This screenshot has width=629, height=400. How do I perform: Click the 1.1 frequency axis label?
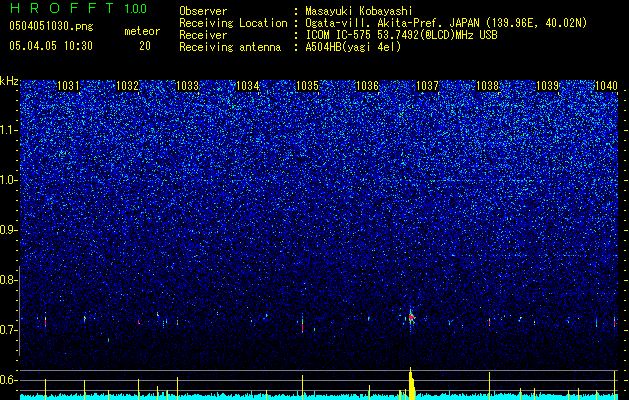pos(9,130)
